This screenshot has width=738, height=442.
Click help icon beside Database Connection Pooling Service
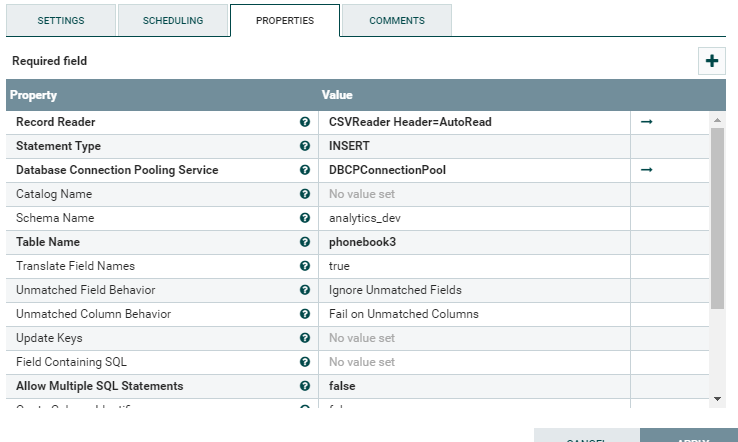(x=305, y=170)
